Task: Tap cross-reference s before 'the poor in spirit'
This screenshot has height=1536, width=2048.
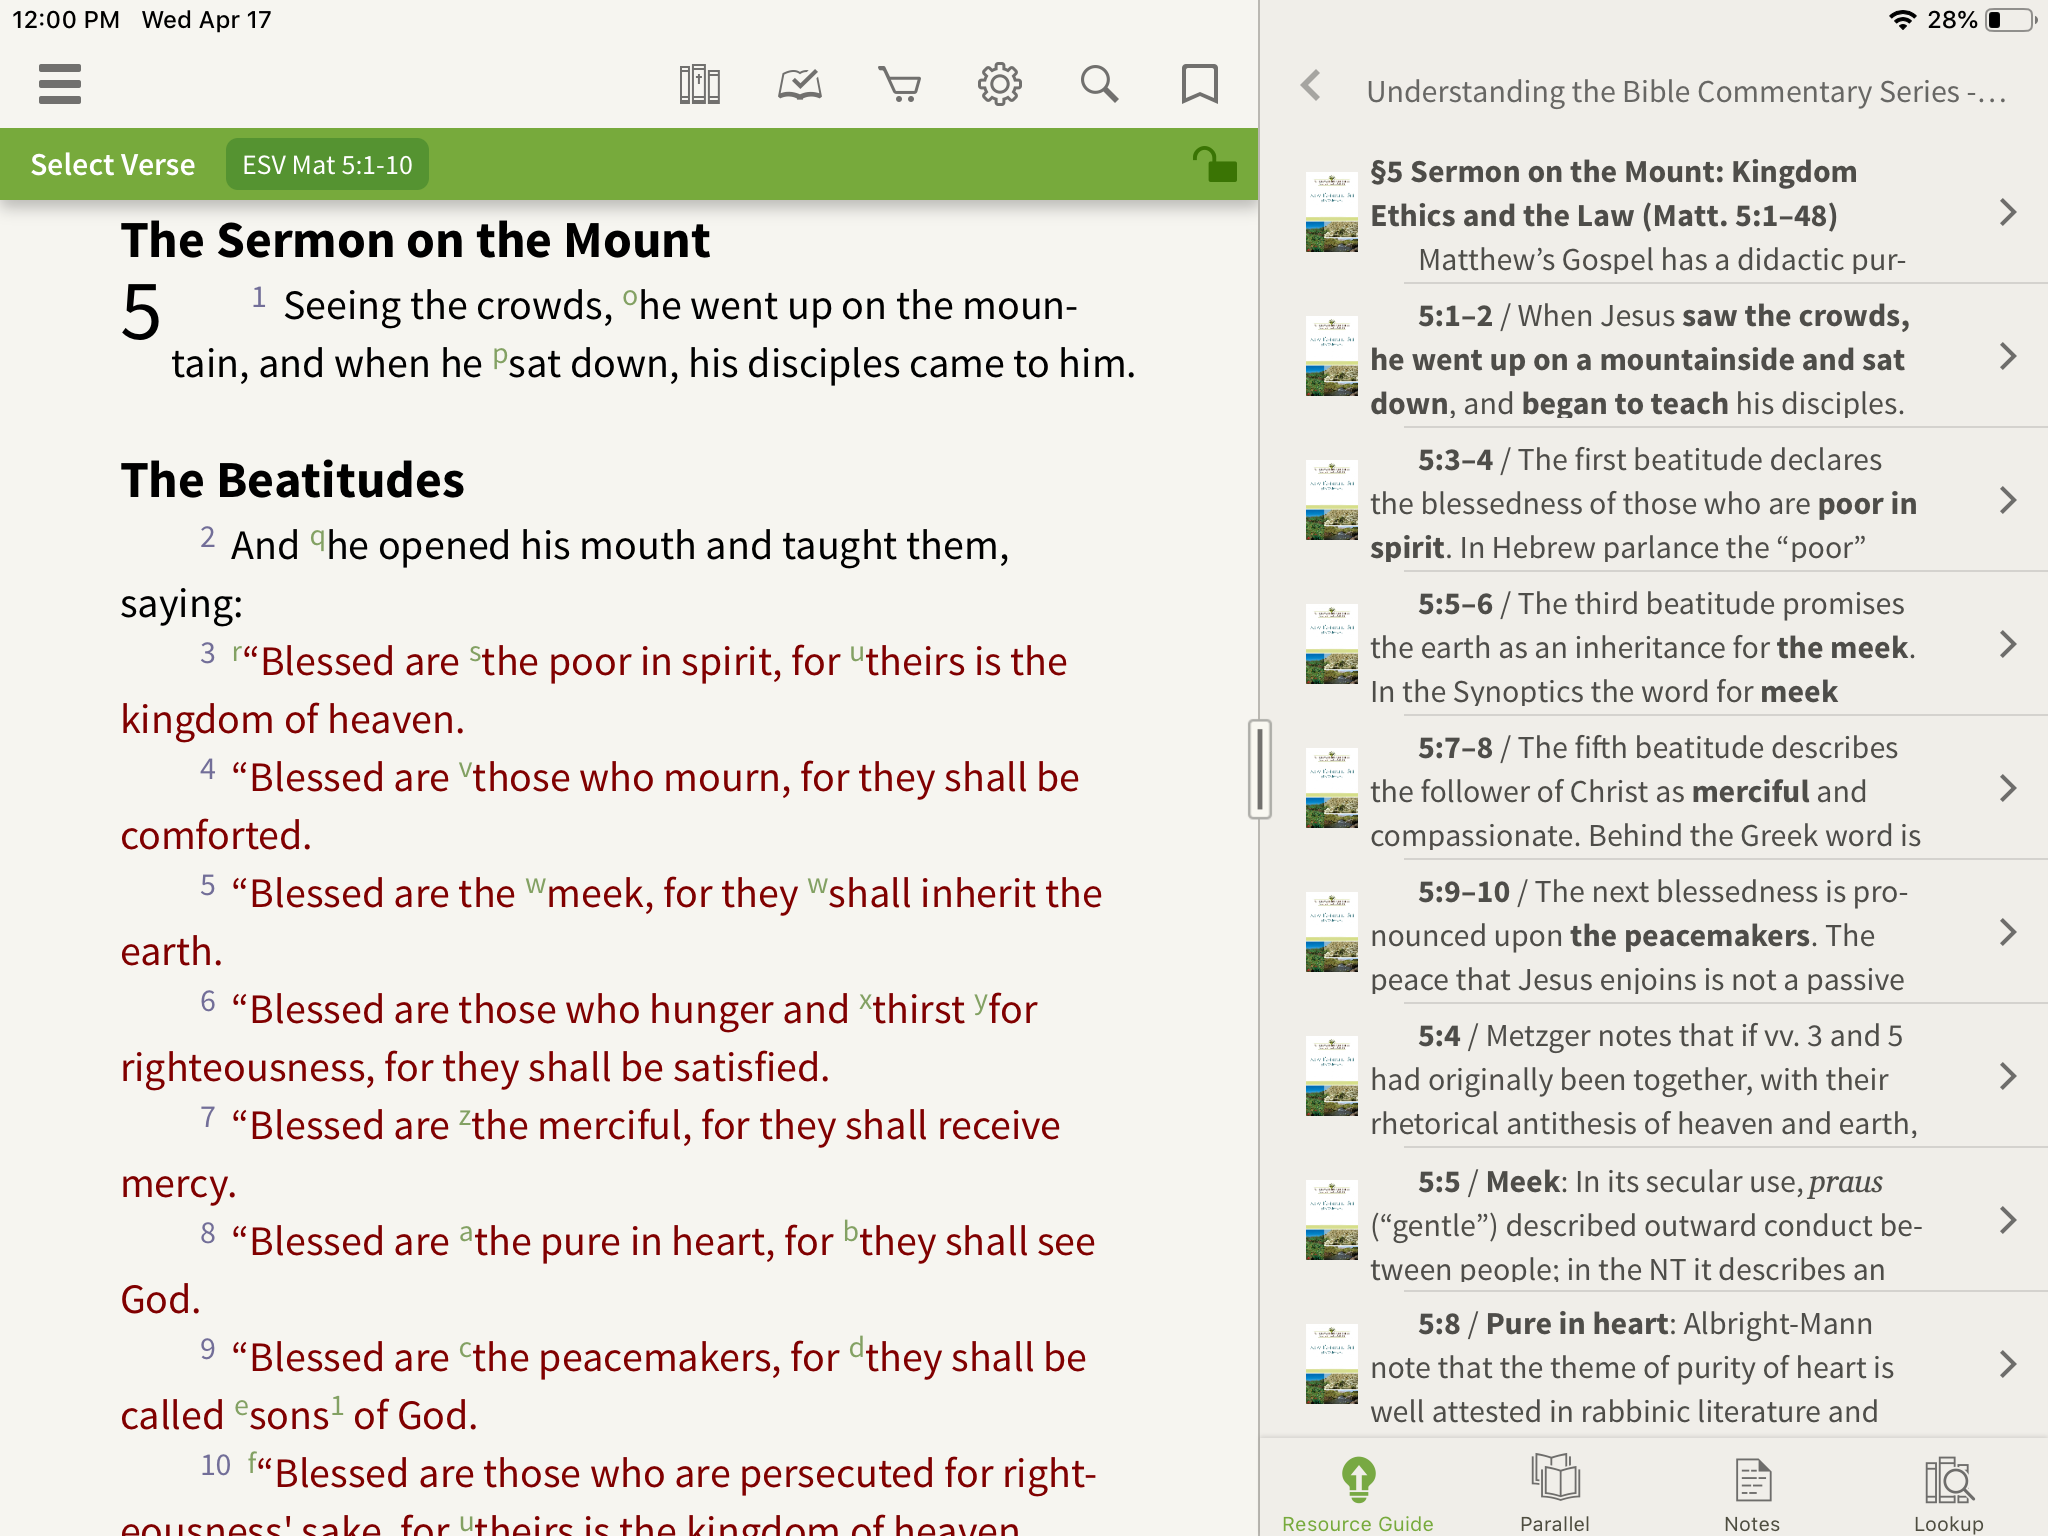Action: click(x=475, y=654)
